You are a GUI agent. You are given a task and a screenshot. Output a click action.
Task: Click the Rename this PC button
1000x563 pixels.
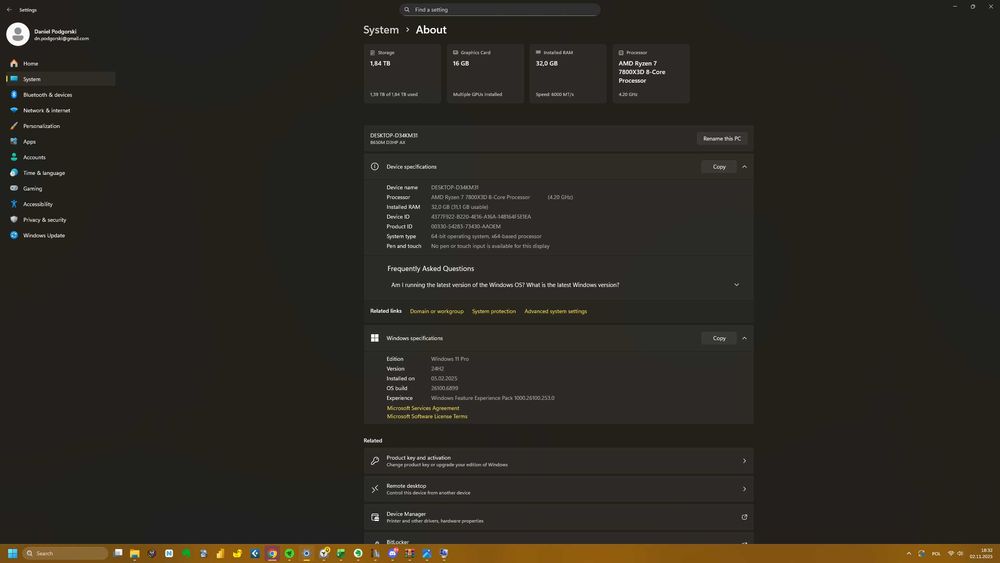722,138
